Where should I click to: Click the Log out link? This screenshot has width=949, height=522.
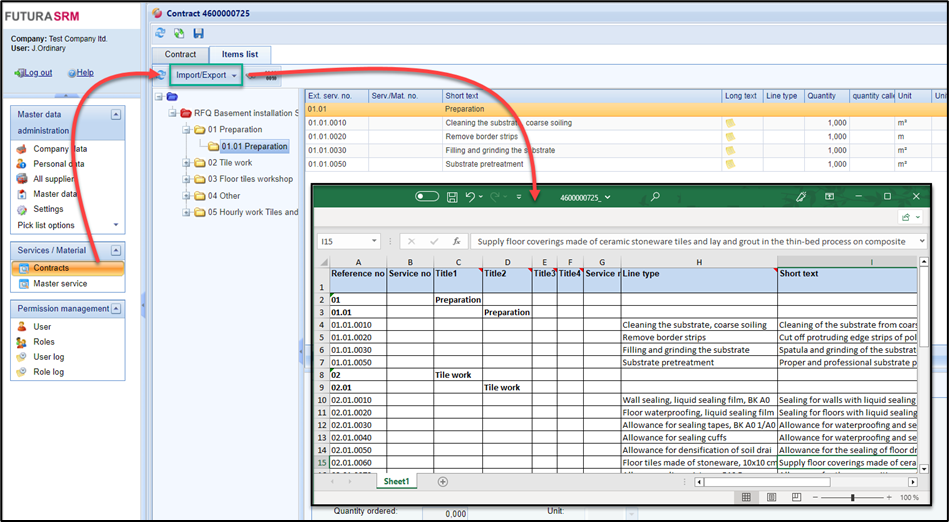click(x=38, y=73)
